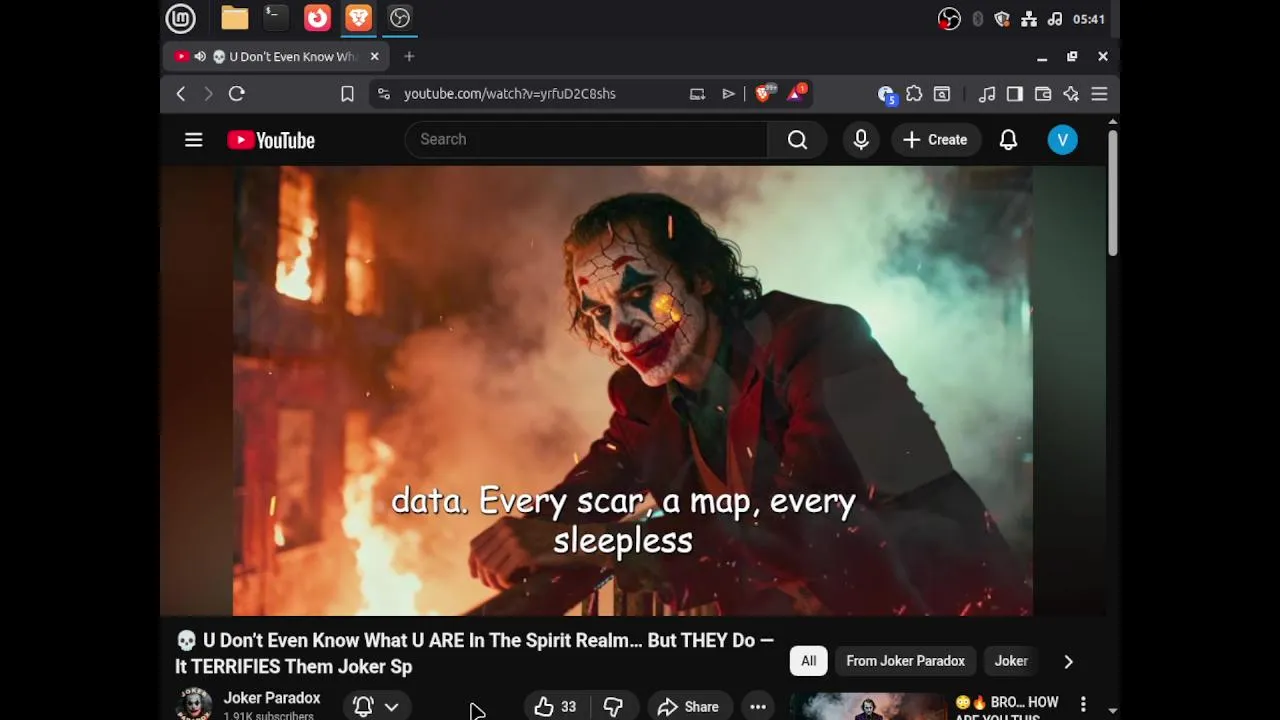Open the Brave main hamburger menu

(x=1099, y=94)
